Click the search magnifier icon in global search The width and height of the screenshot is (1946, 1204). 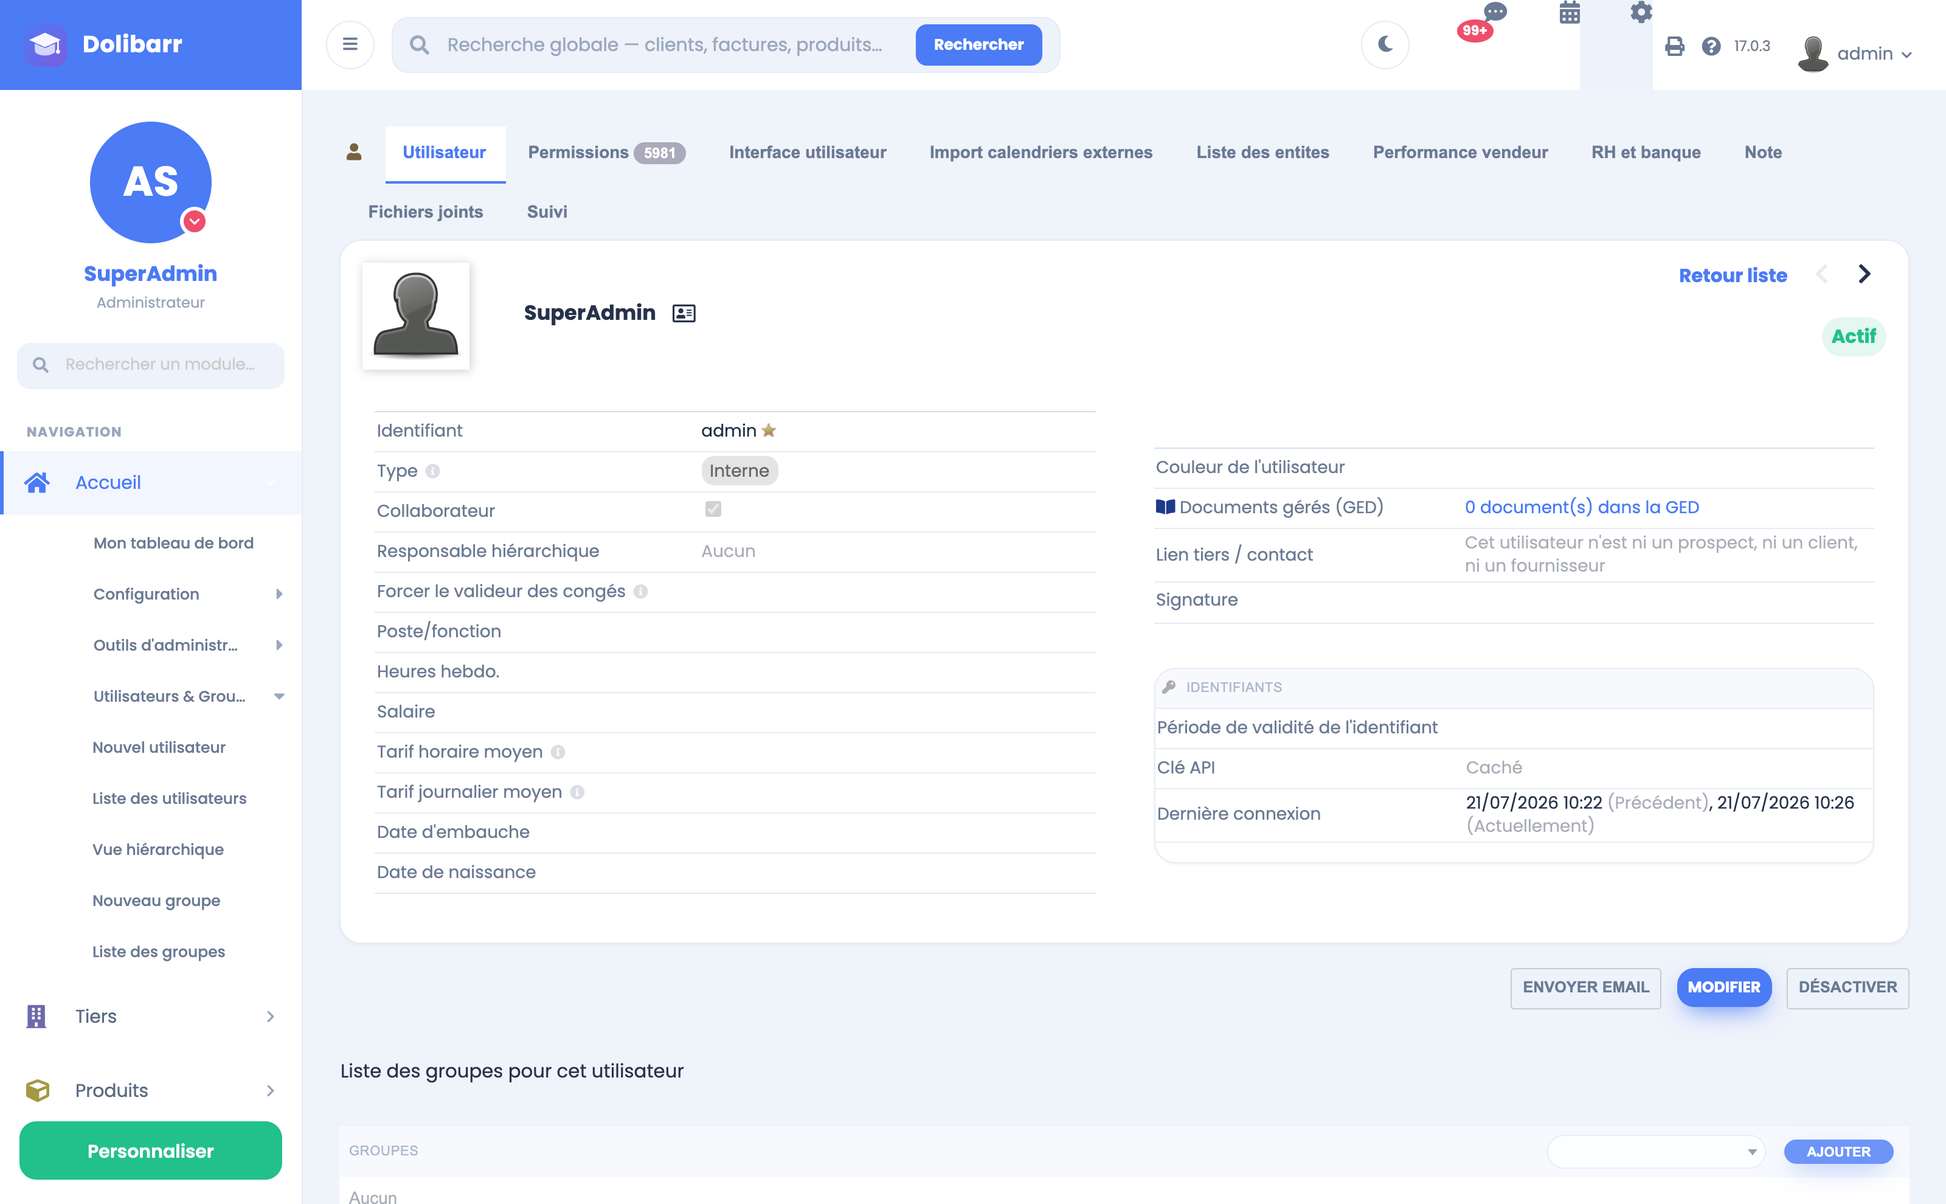(420, 45)
